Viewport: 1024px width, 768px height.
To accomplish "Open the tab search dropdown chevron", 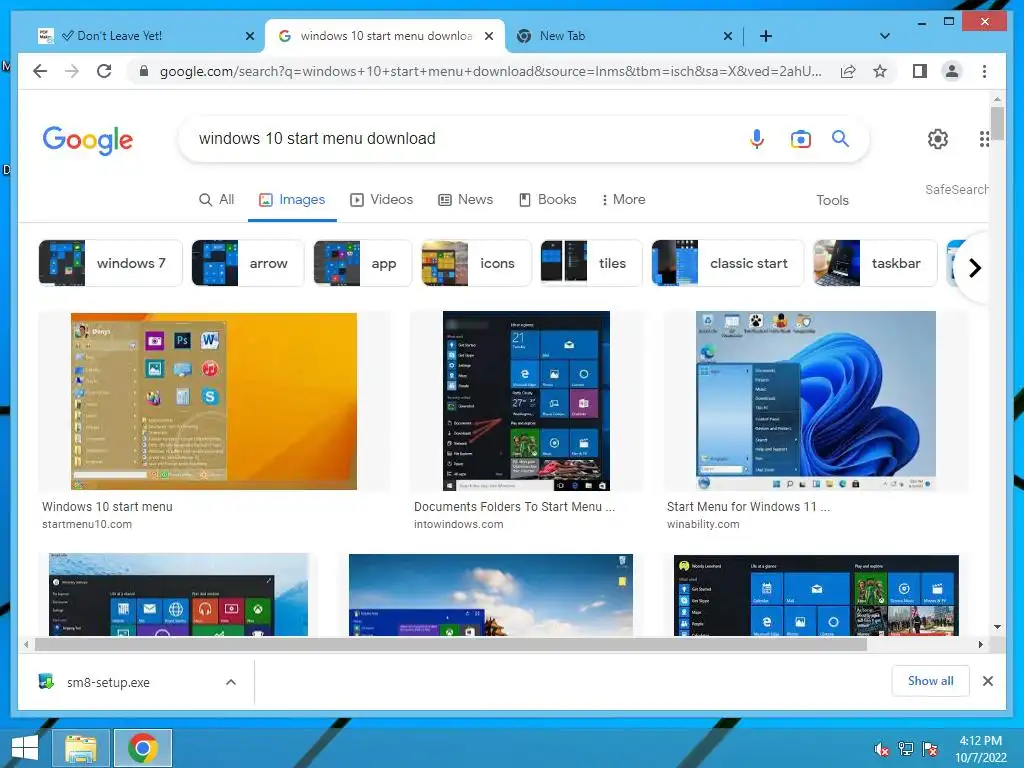I will pos(885,36).
